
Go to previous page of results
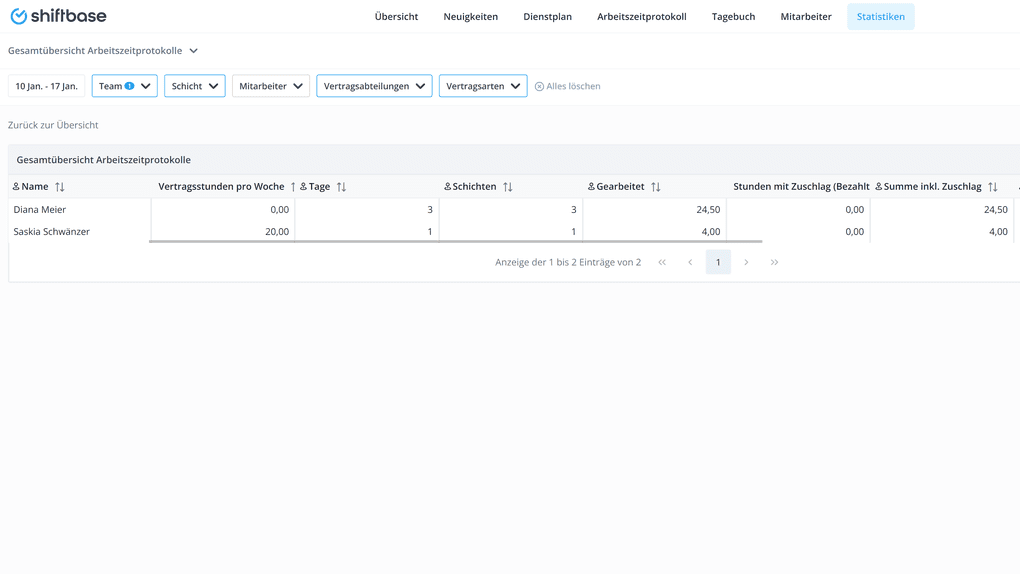point(690,262)
